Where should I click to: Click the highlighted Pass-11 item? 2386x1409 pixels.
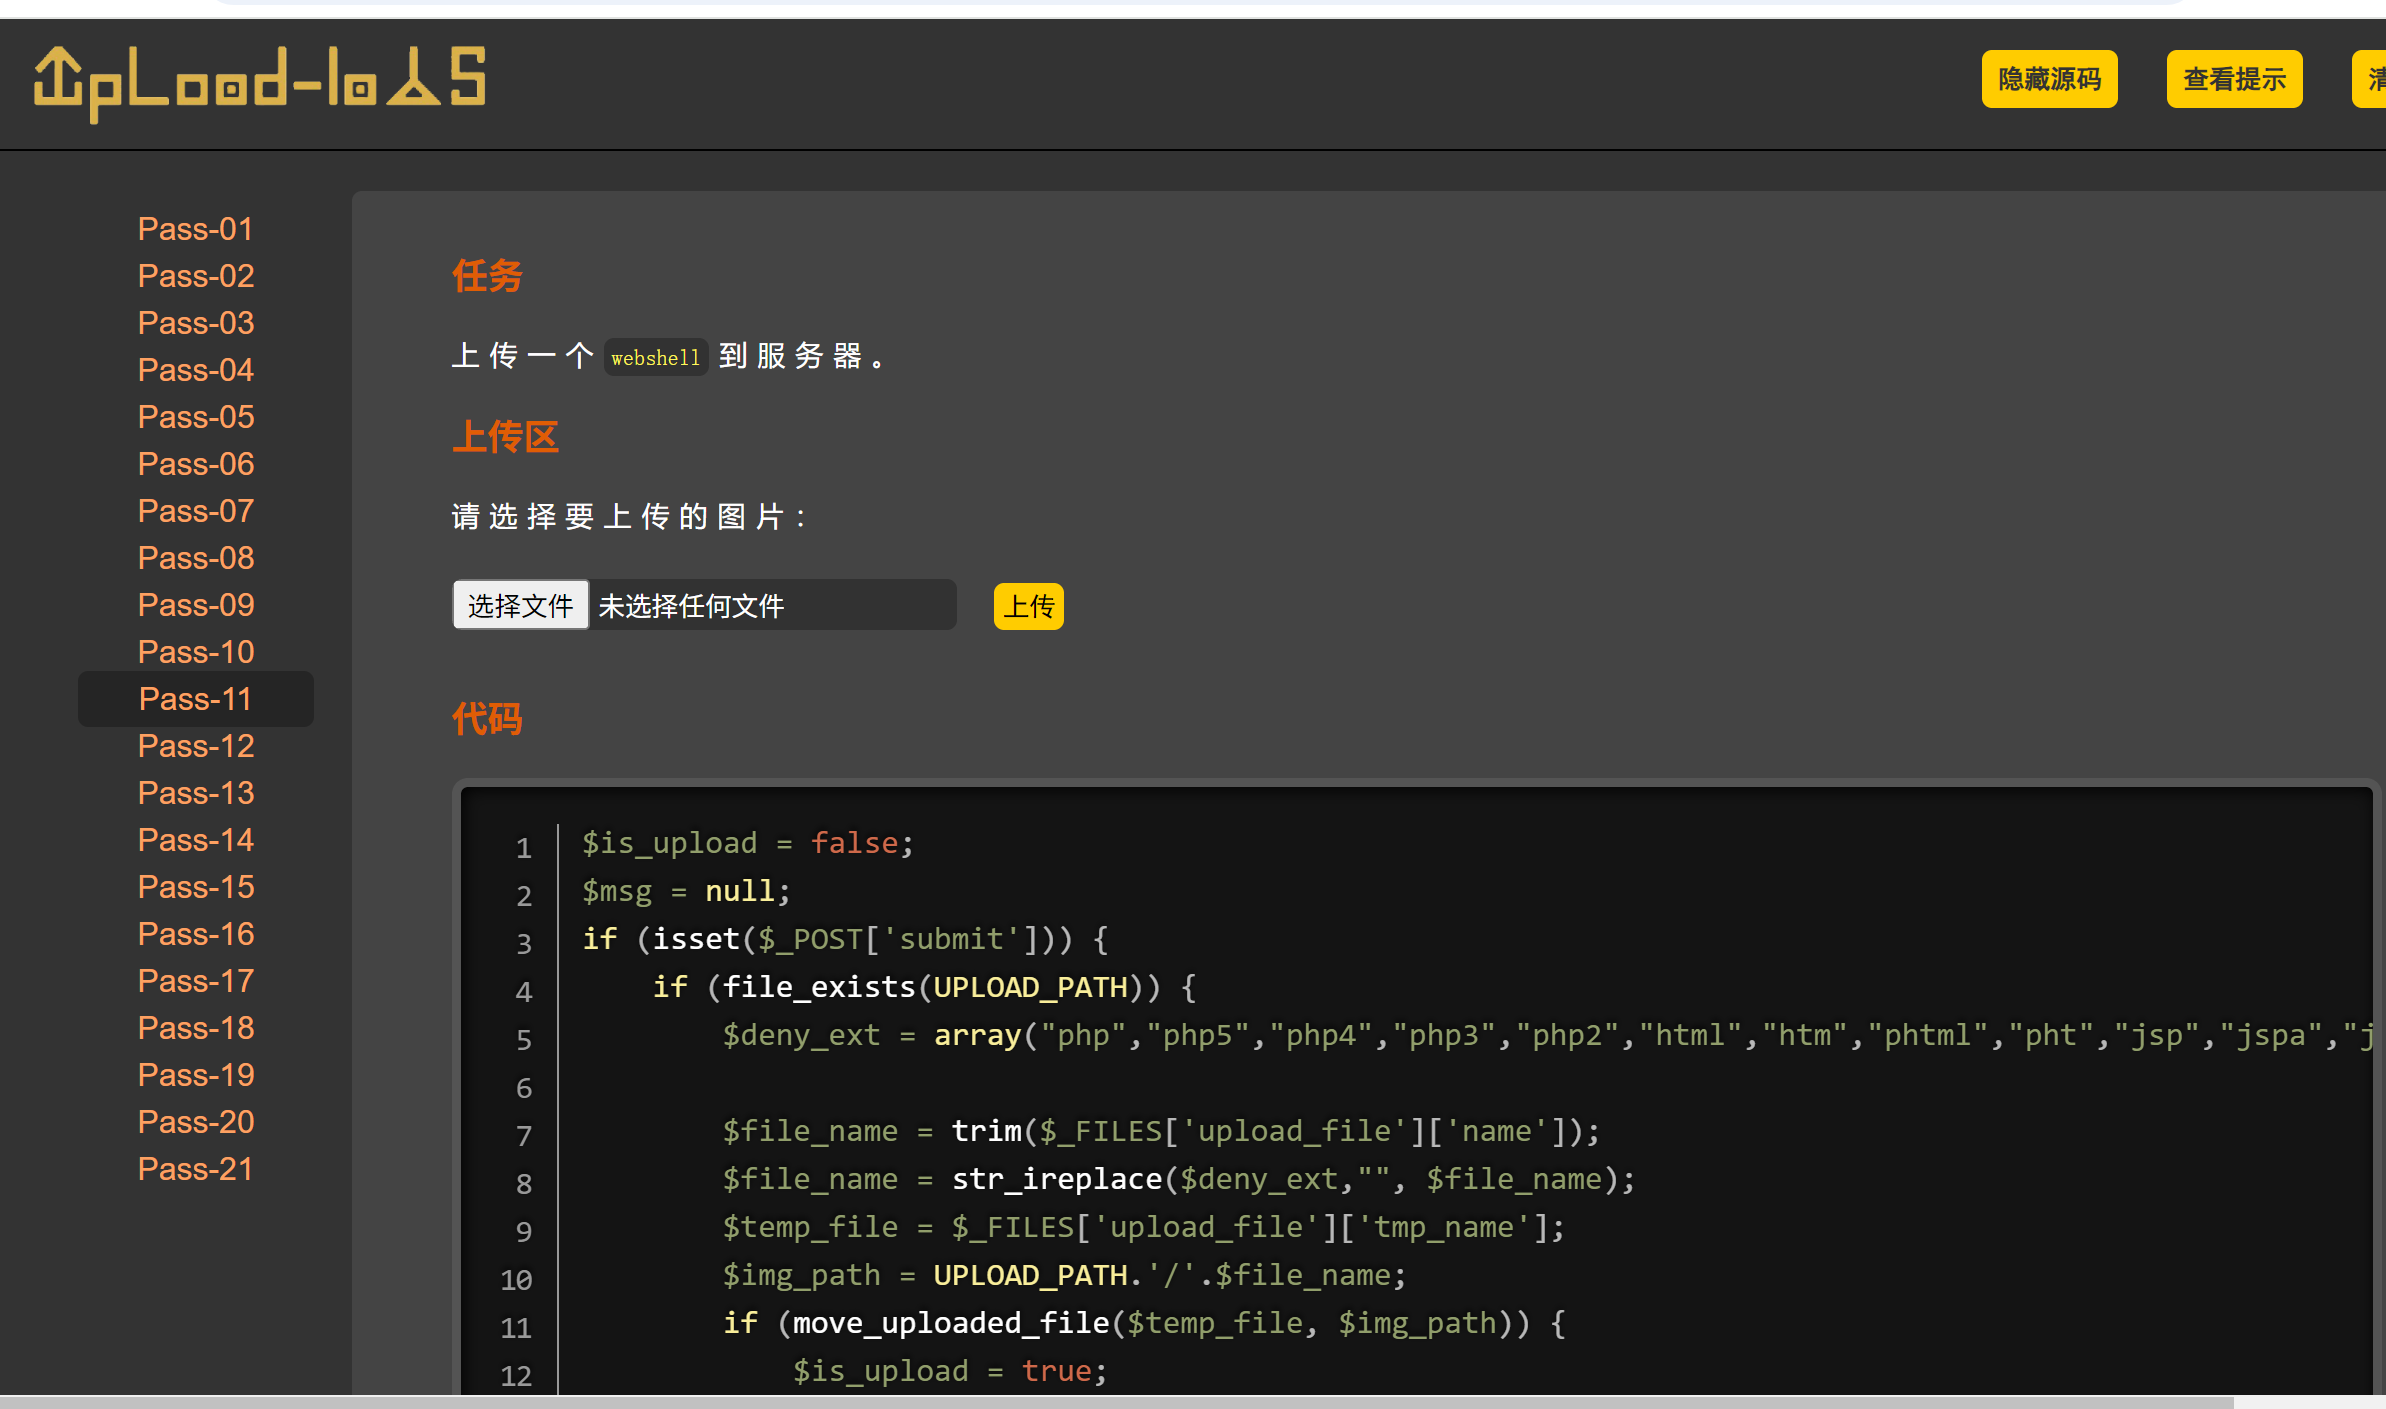pyautogui.click(x=195, y=699)
